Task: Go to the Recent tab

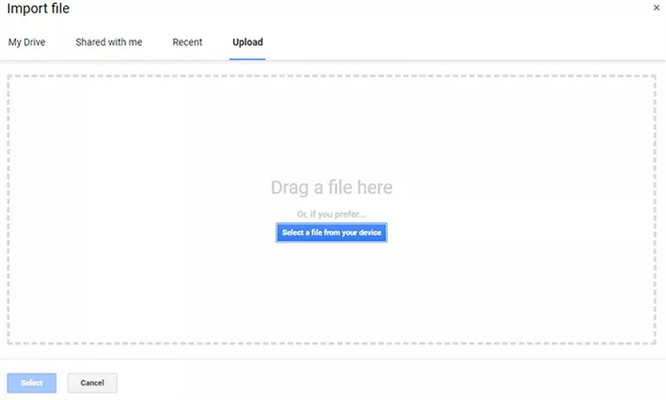Action: [187, 42]
